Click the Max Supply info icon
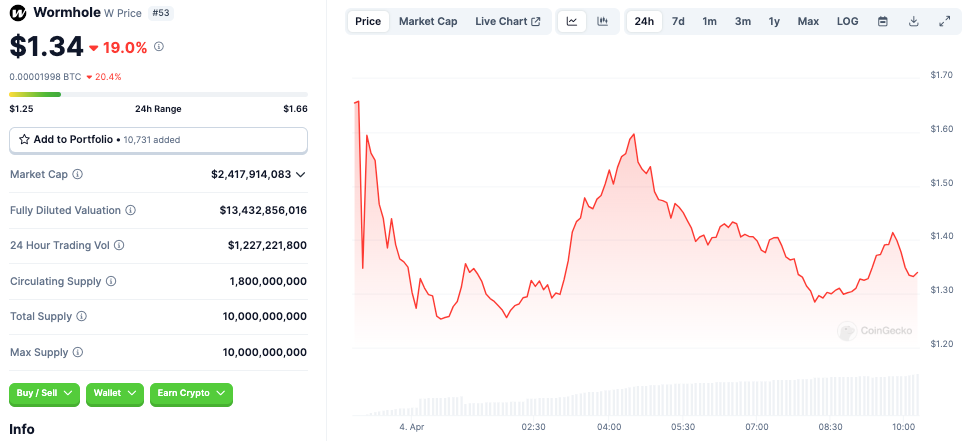The image size is (968, 441). (x=78, y=353)
